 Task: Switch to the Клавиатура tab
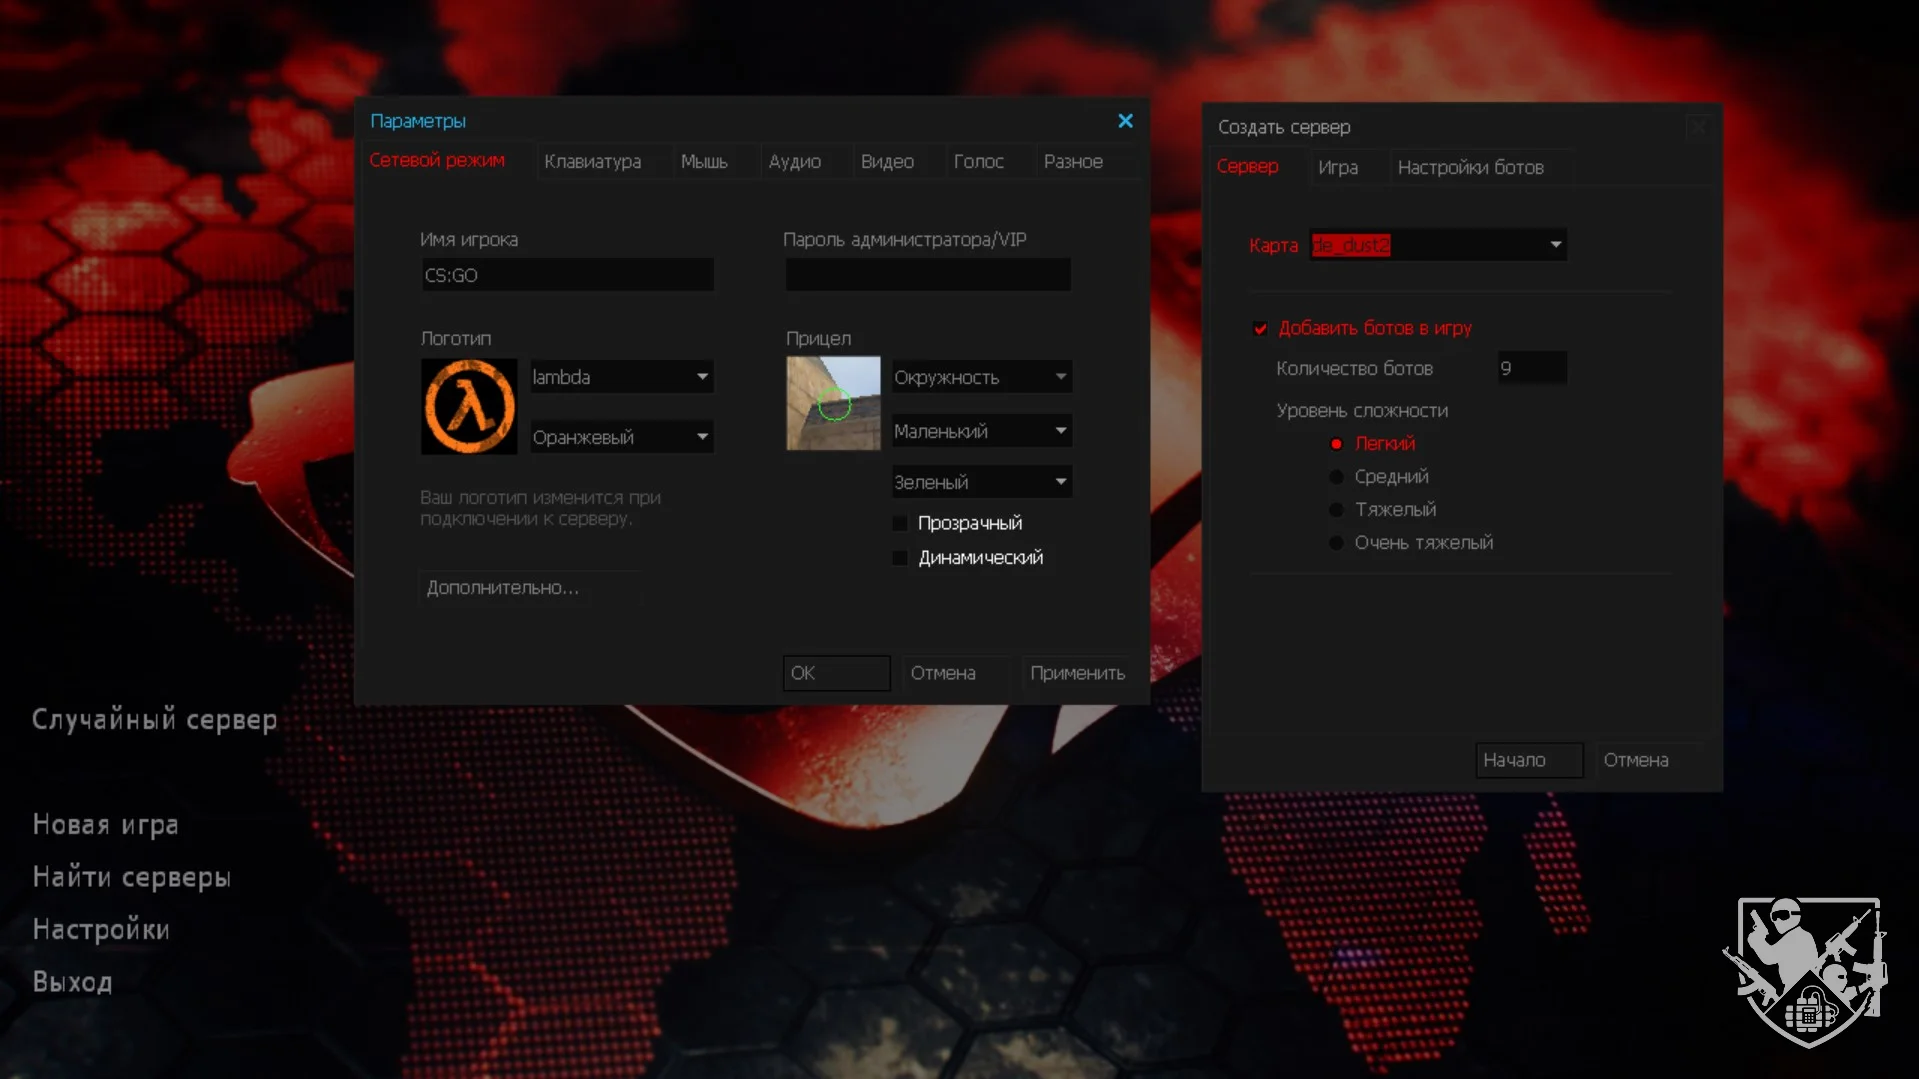592,162
